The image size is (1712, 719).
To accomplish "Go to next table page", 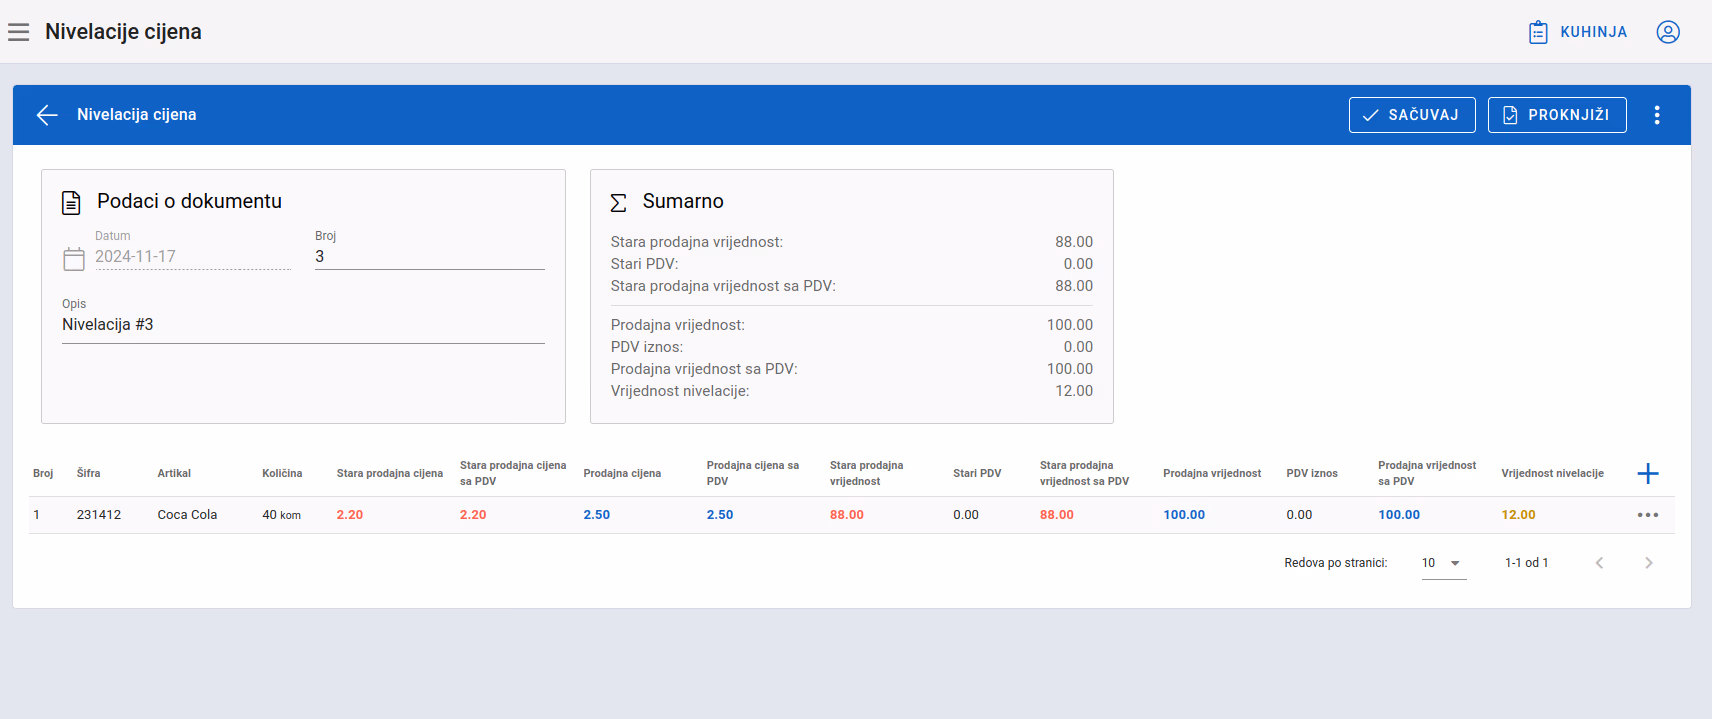I will point(1649,563).
